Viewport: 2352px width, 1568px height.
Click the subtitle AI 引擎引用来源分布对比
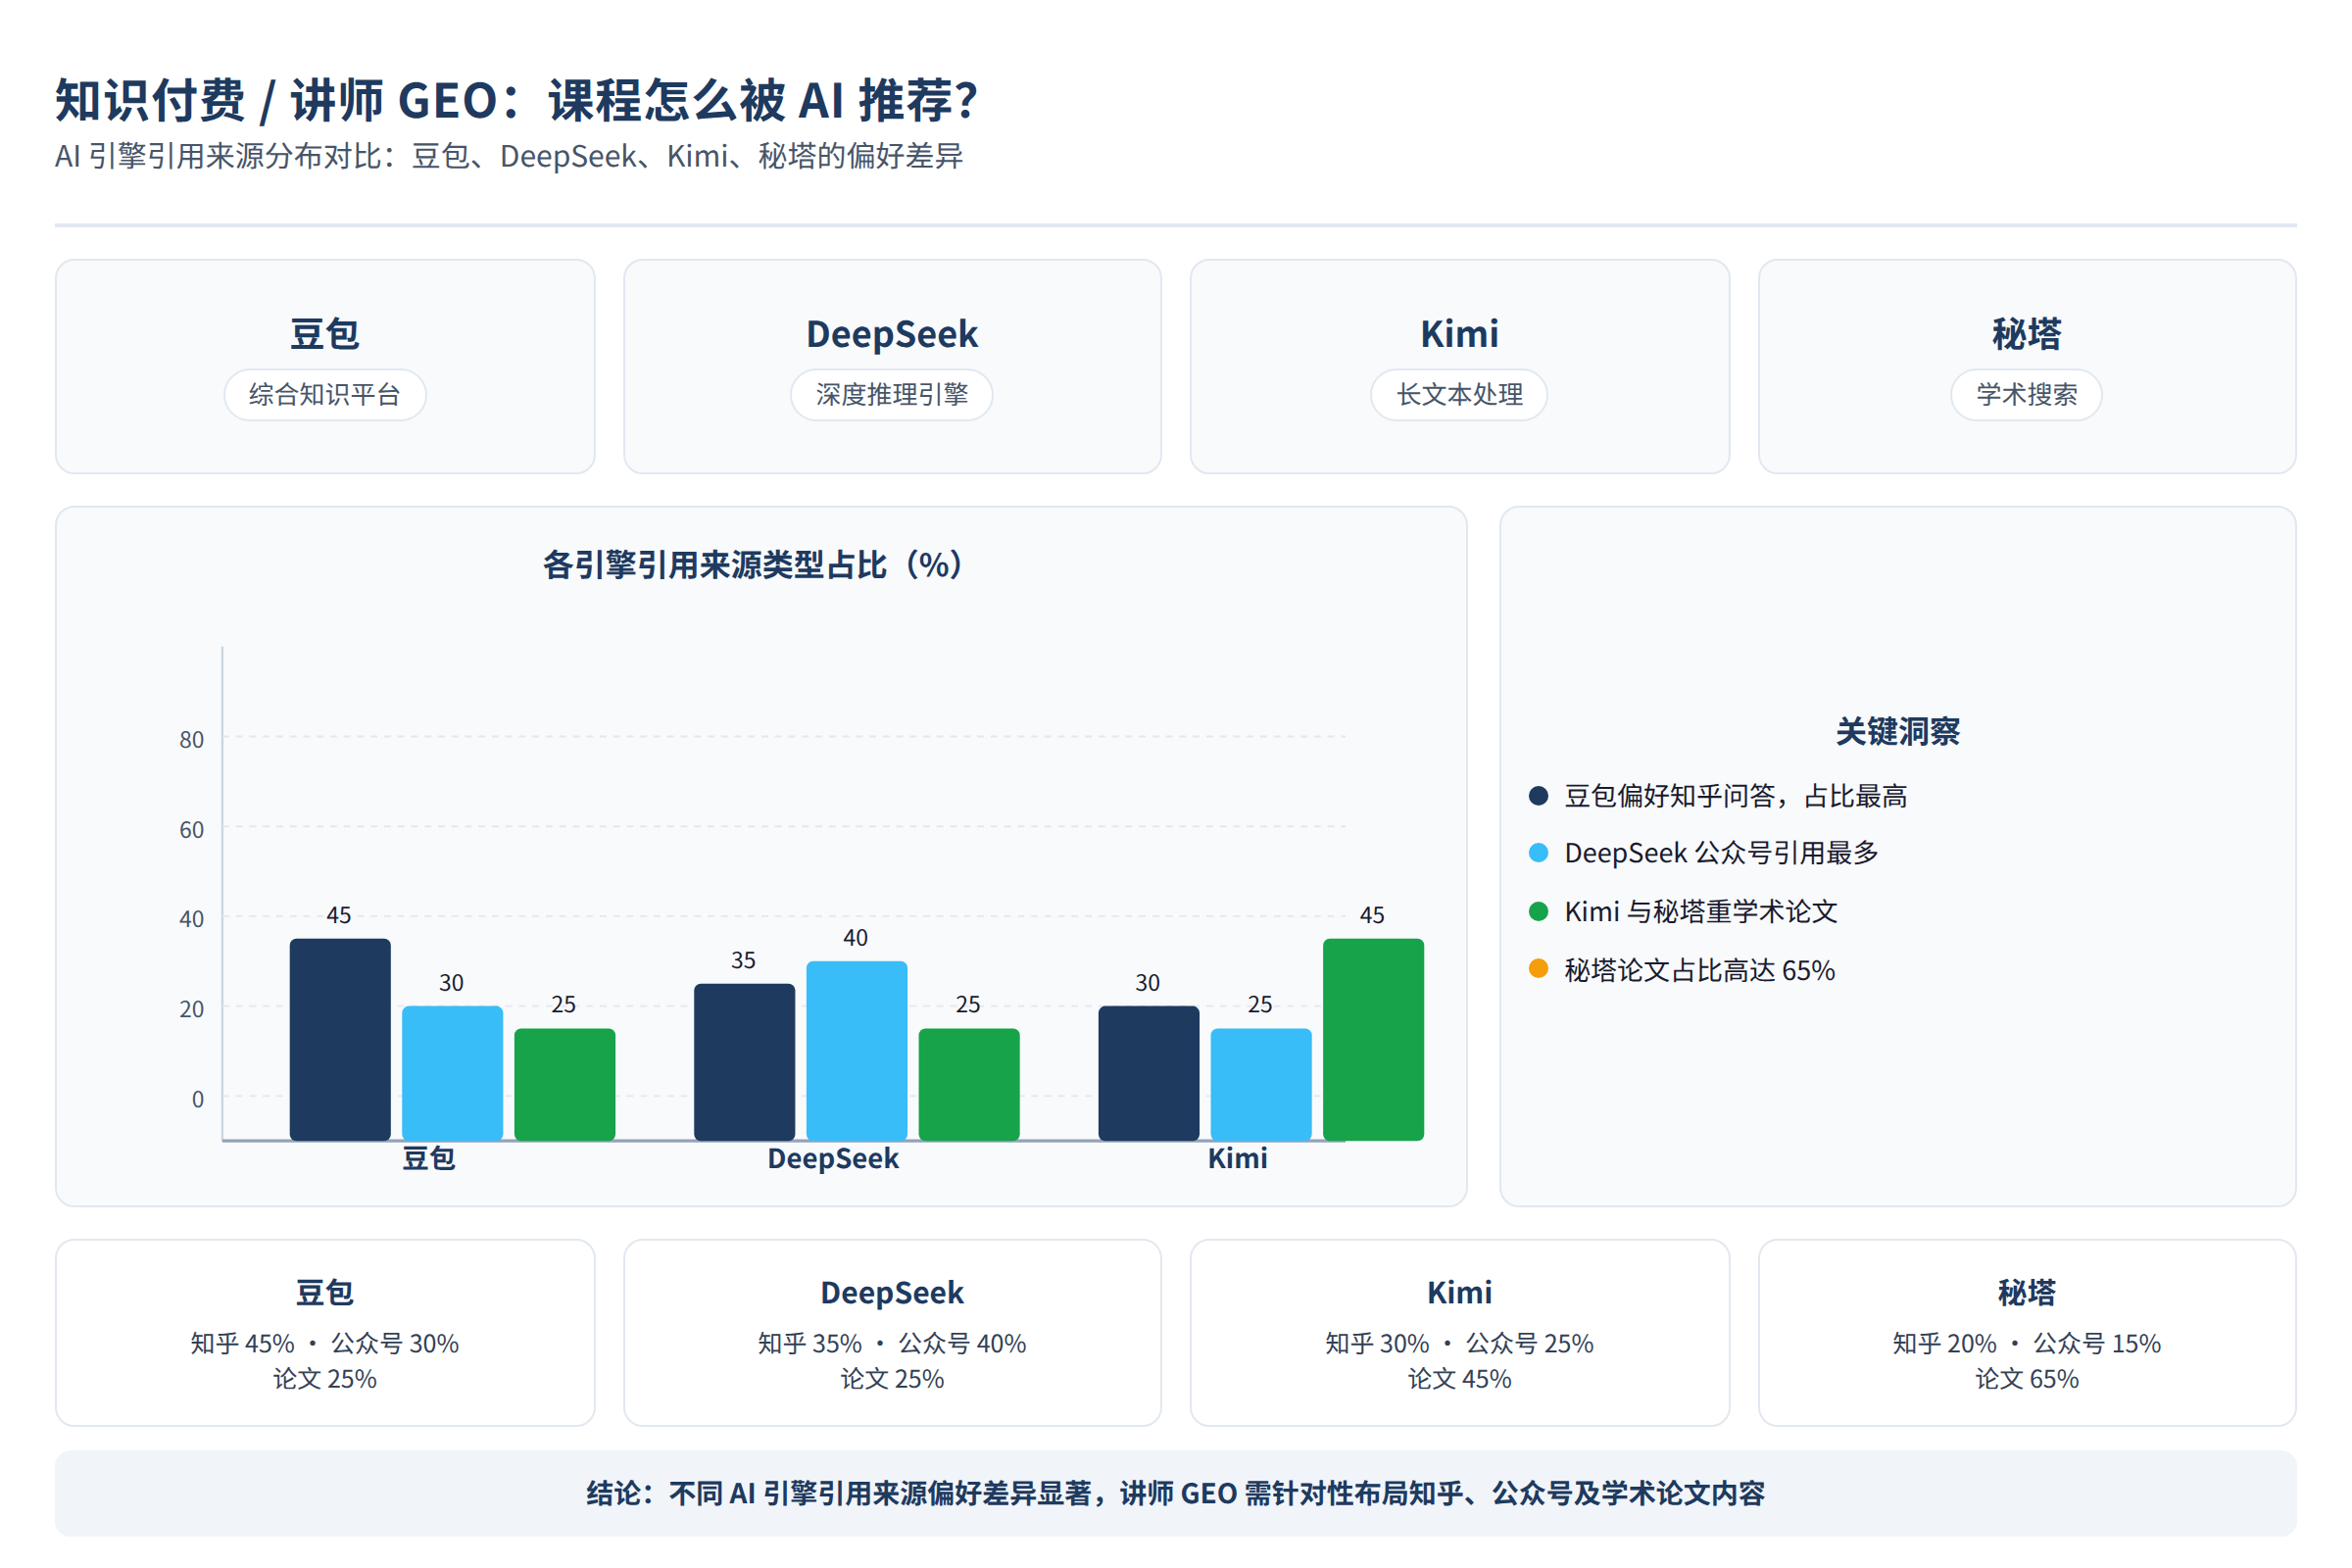pyautogui.click(x=509, y=156)
